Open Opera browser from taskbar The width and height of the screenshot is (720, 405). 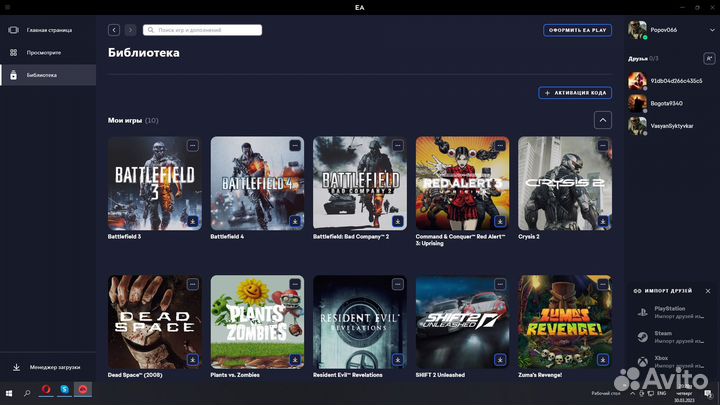[x=46, y=390]
